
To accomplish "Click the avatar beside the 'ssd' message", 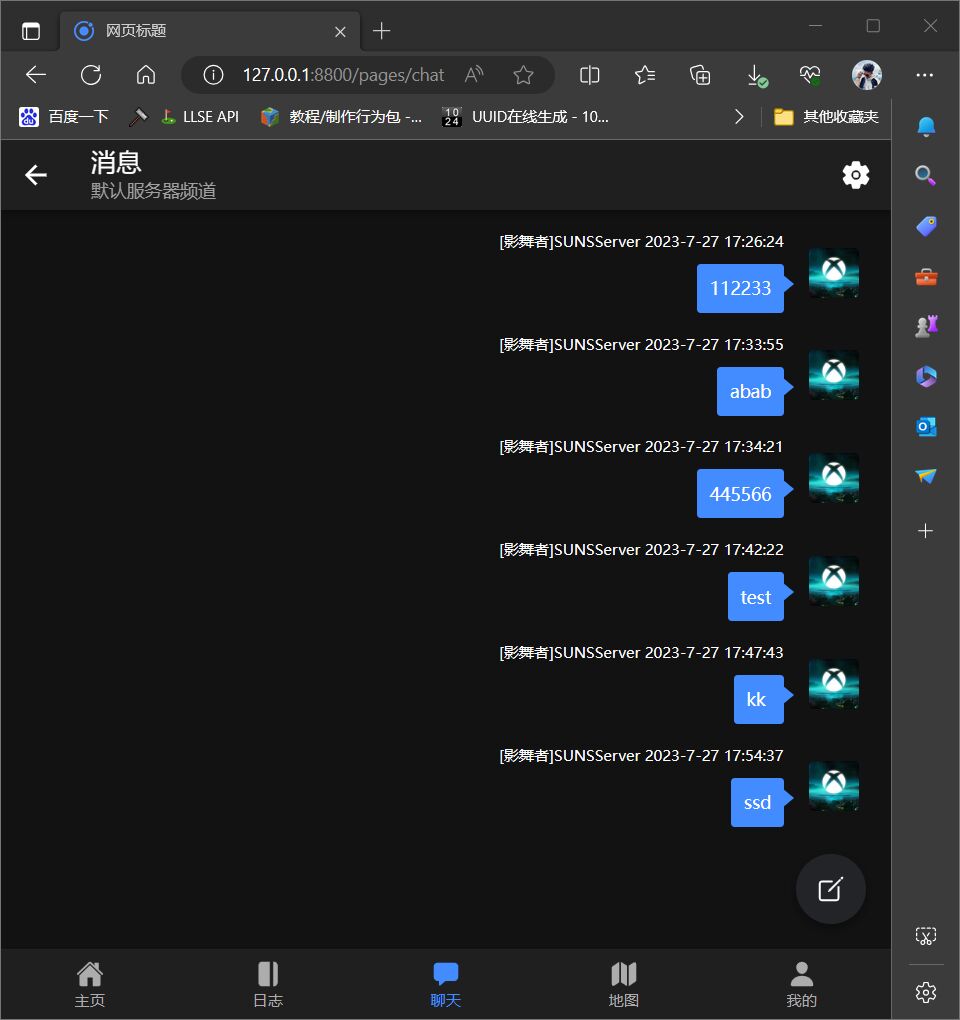I will (x=834, y=786).
